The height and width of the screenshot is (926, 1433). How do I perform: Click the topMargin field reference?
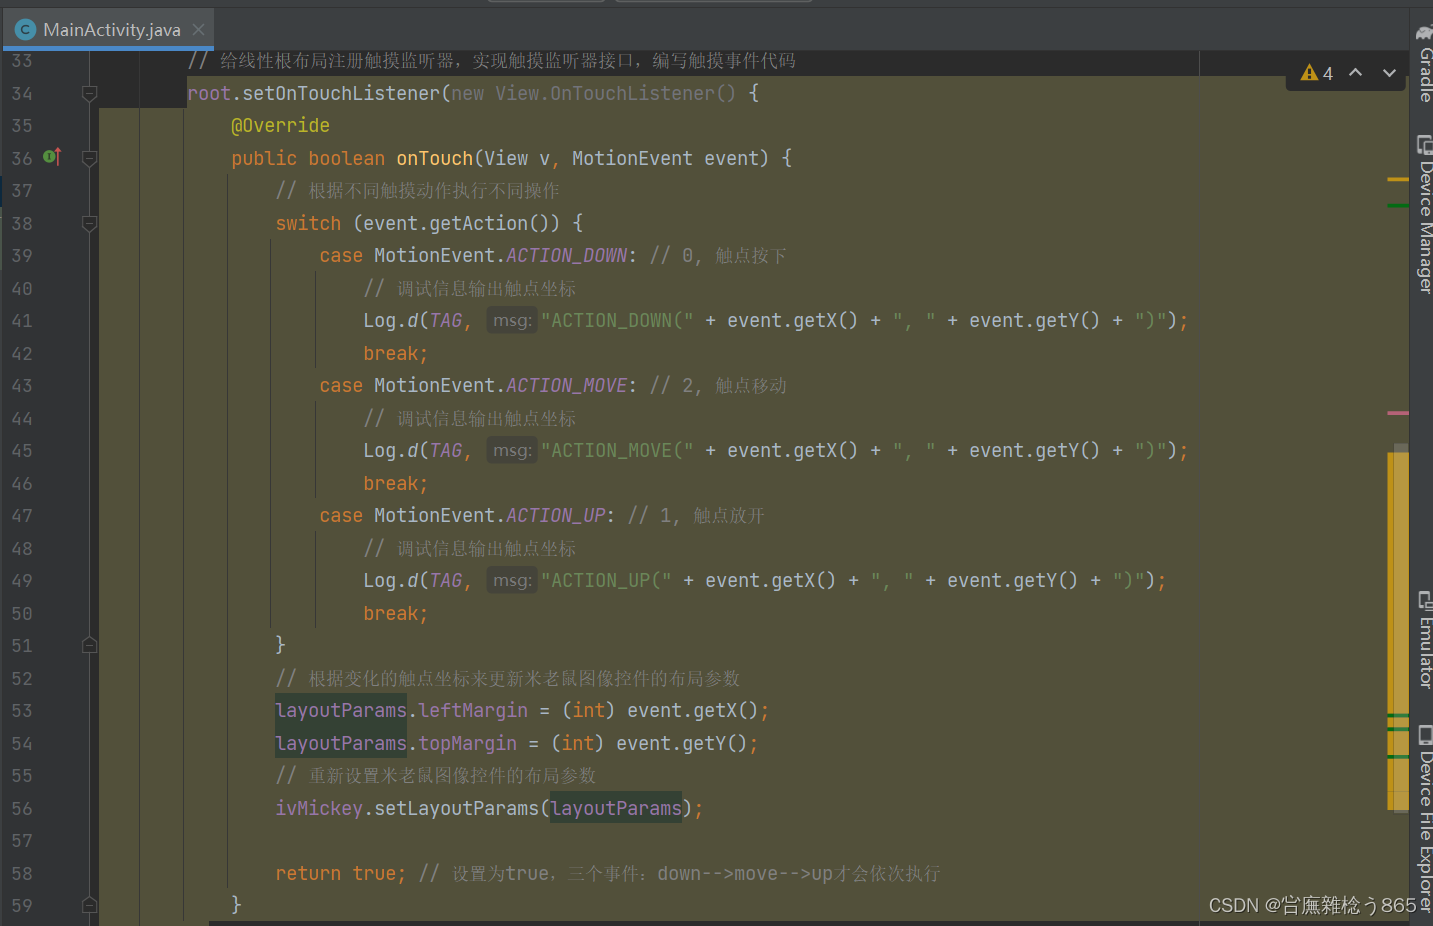coord(468,744)
